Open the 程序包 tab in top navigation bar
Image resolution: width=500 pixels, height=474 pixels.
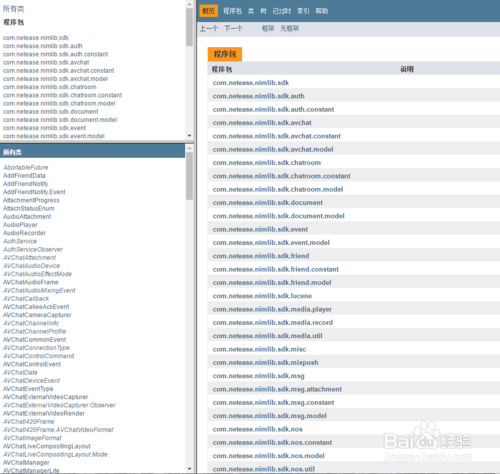click(x=232, y=11)
